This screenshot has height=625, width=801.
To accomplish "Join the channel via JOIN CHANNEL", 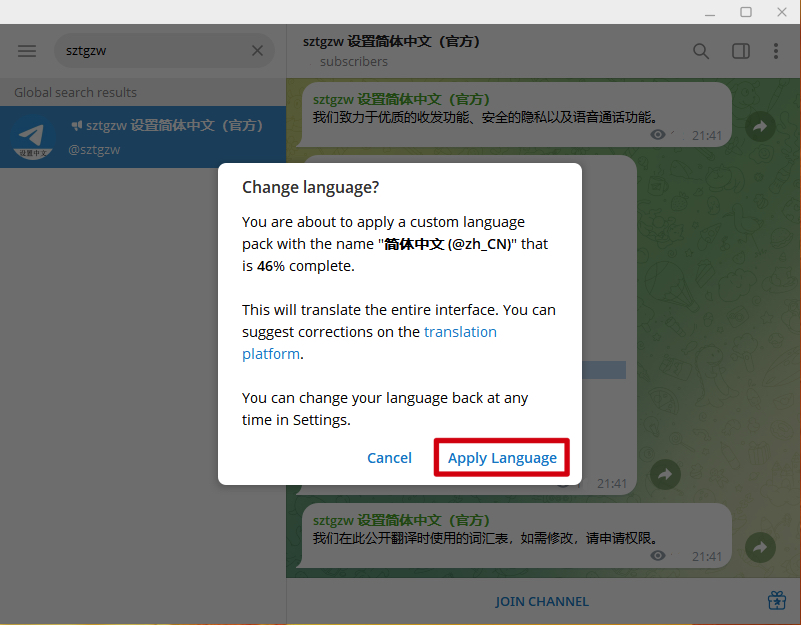I will click(542, 601).
